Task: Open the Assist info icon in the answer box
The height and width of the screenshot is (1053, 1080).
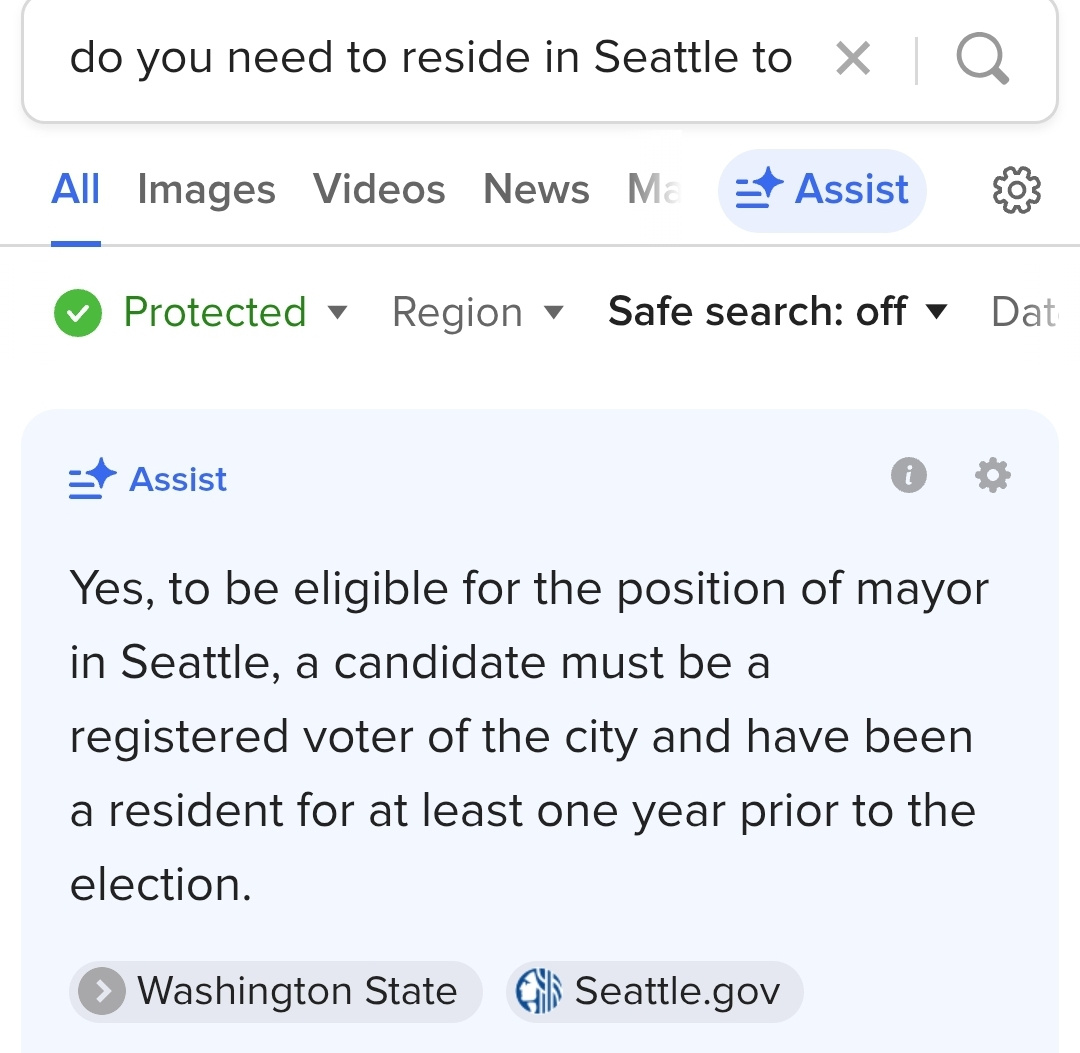Action: coord(908,476)
